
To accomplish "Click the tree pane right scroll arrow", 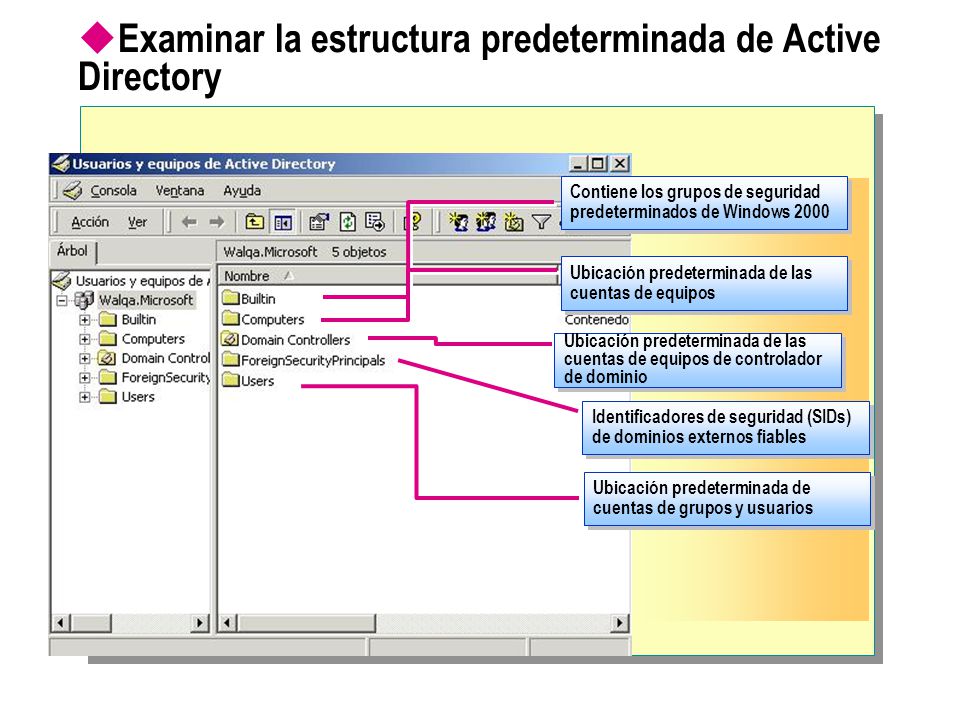I will 199,623.
